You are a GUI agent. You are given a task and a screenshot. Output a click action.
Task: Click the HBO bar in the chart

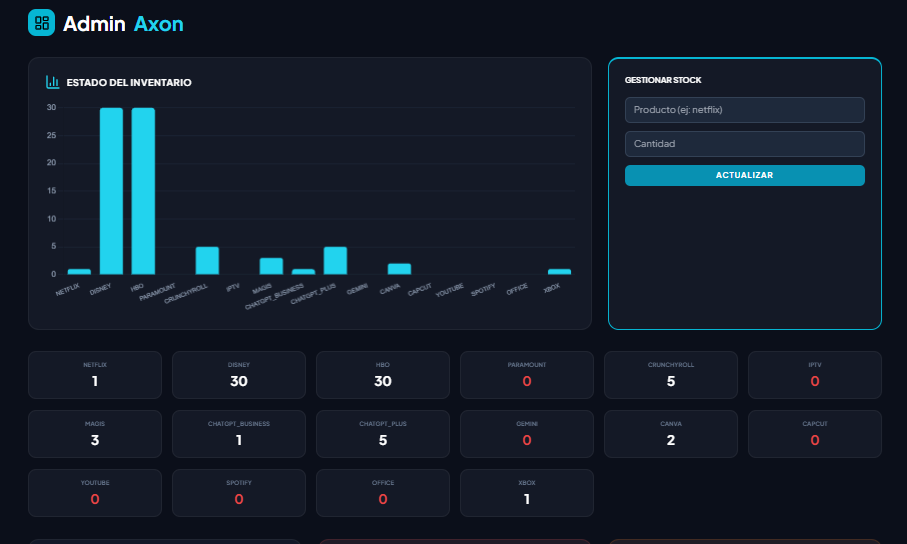(143, 191)
